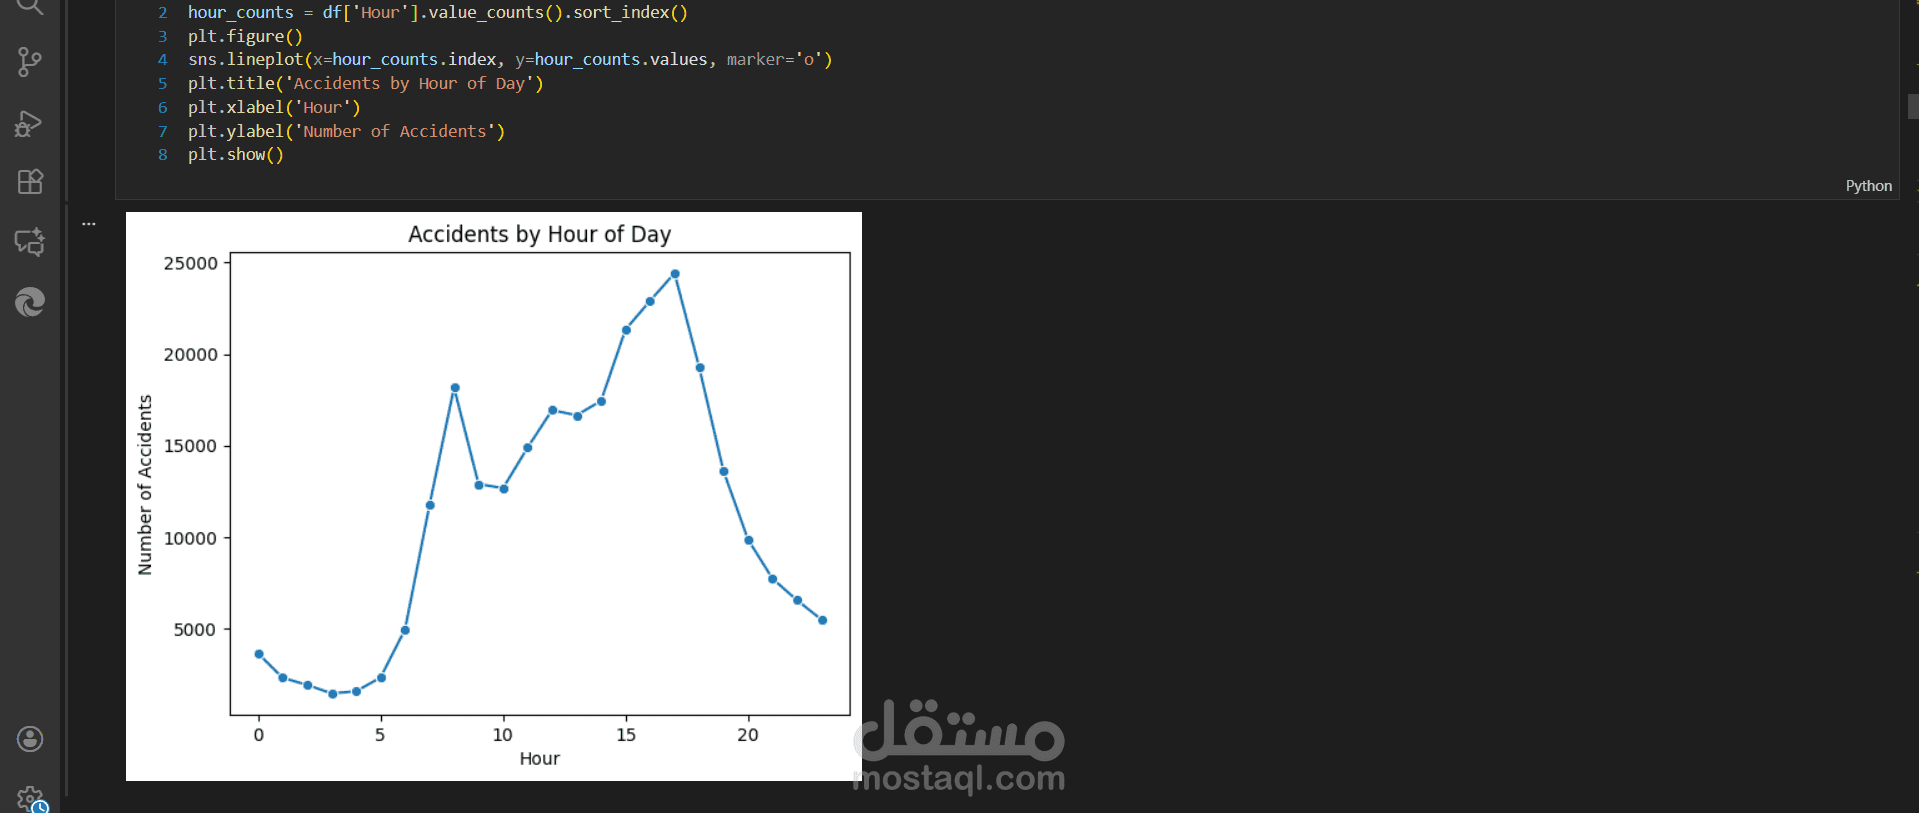Image resolution: width=1919 pixels, height=813 pixels.
Task: Open the Python cell language picker
Action: 1868,186
